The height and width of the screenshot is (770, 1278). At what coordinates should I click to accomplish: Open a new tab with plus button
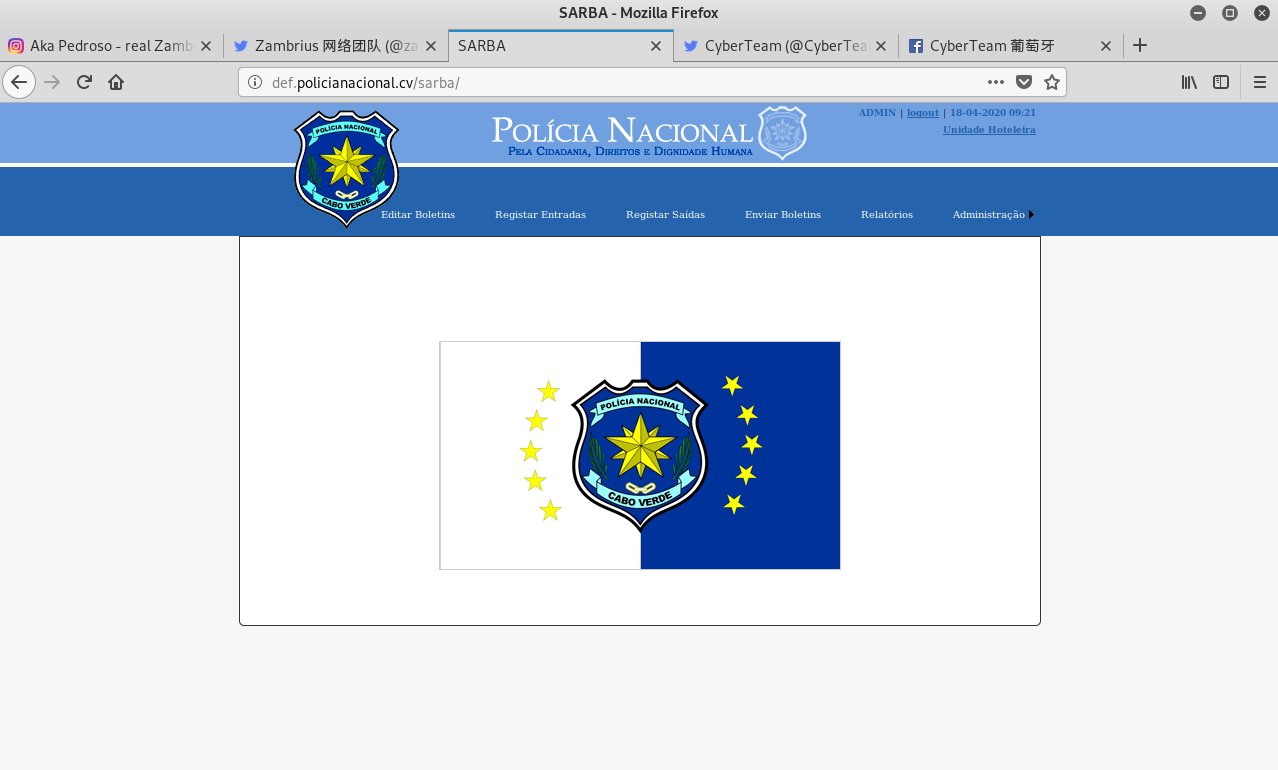pos(1140,45)
